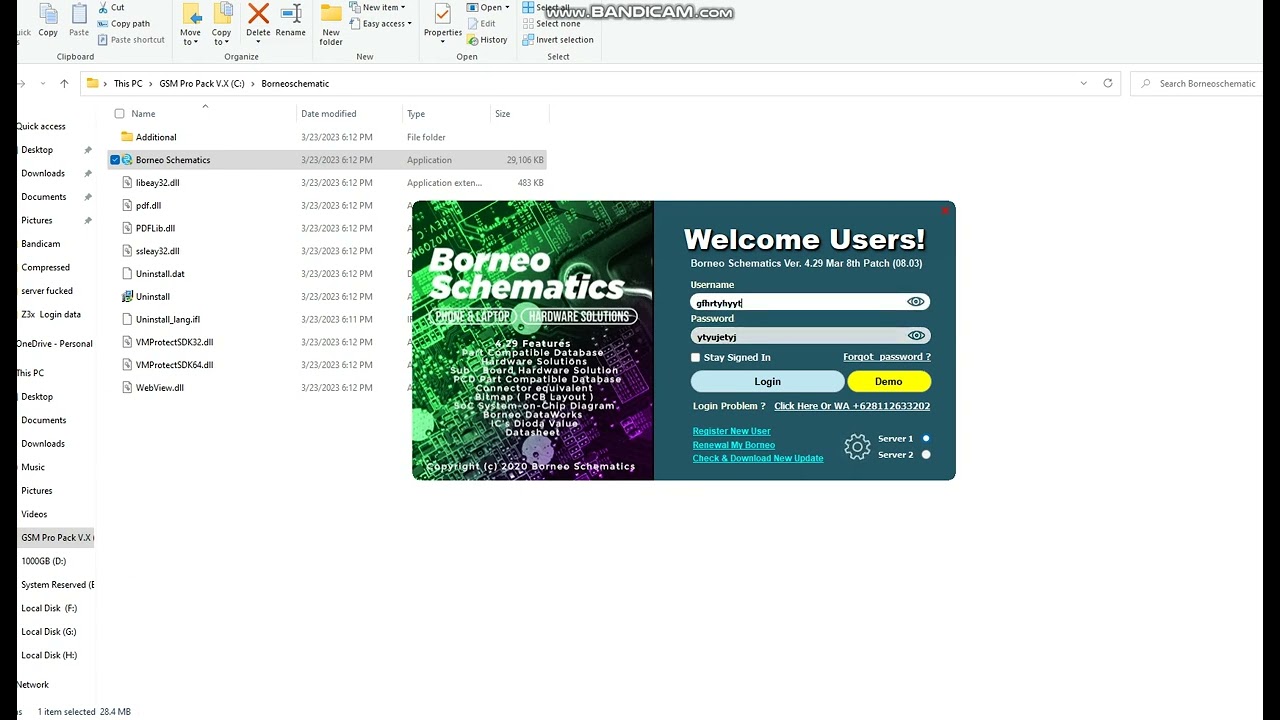Reveal username with eye icon
The width and height of the screenshot is (1280, 720).
point(915,302)
